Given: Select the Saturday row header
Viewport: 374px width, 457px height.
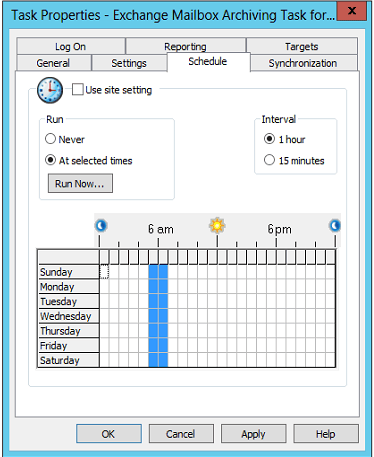Looking at the screenshot, I should click(68, 360).
